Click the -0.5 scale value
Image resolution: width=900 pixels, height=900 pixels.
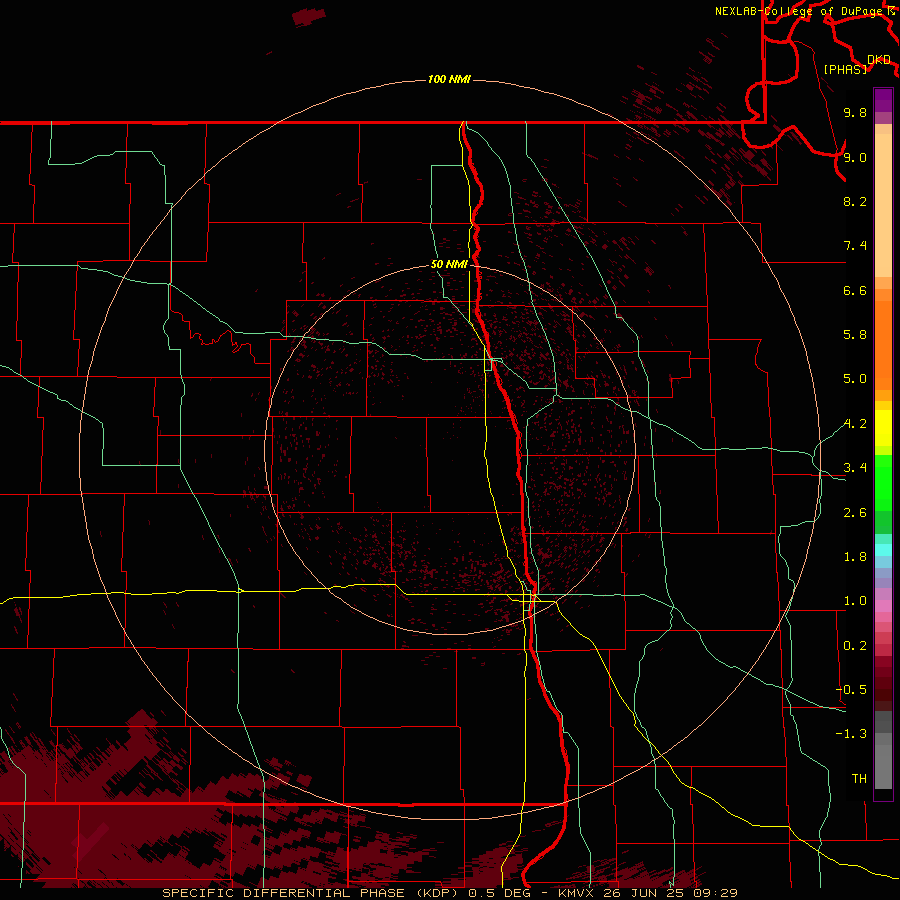[x=851, y=690]
